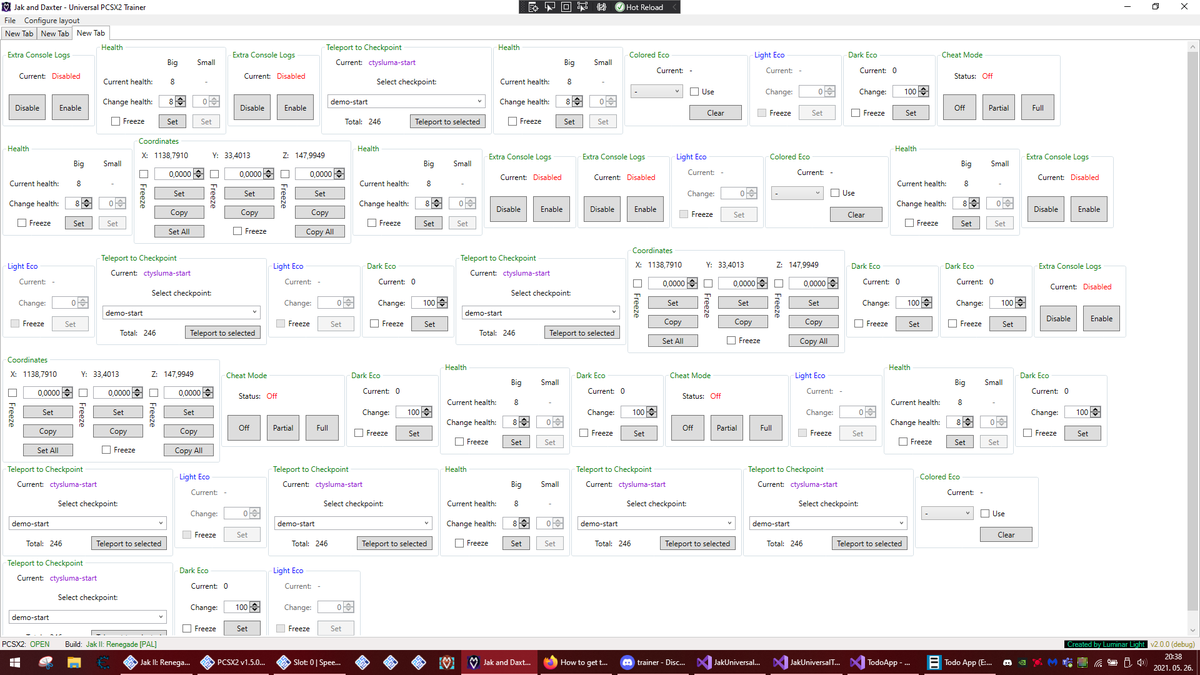Switch to PCSX2 v1.5.0 taskbar window
This screenshot has height=675, width=1200.
[234, 662]
